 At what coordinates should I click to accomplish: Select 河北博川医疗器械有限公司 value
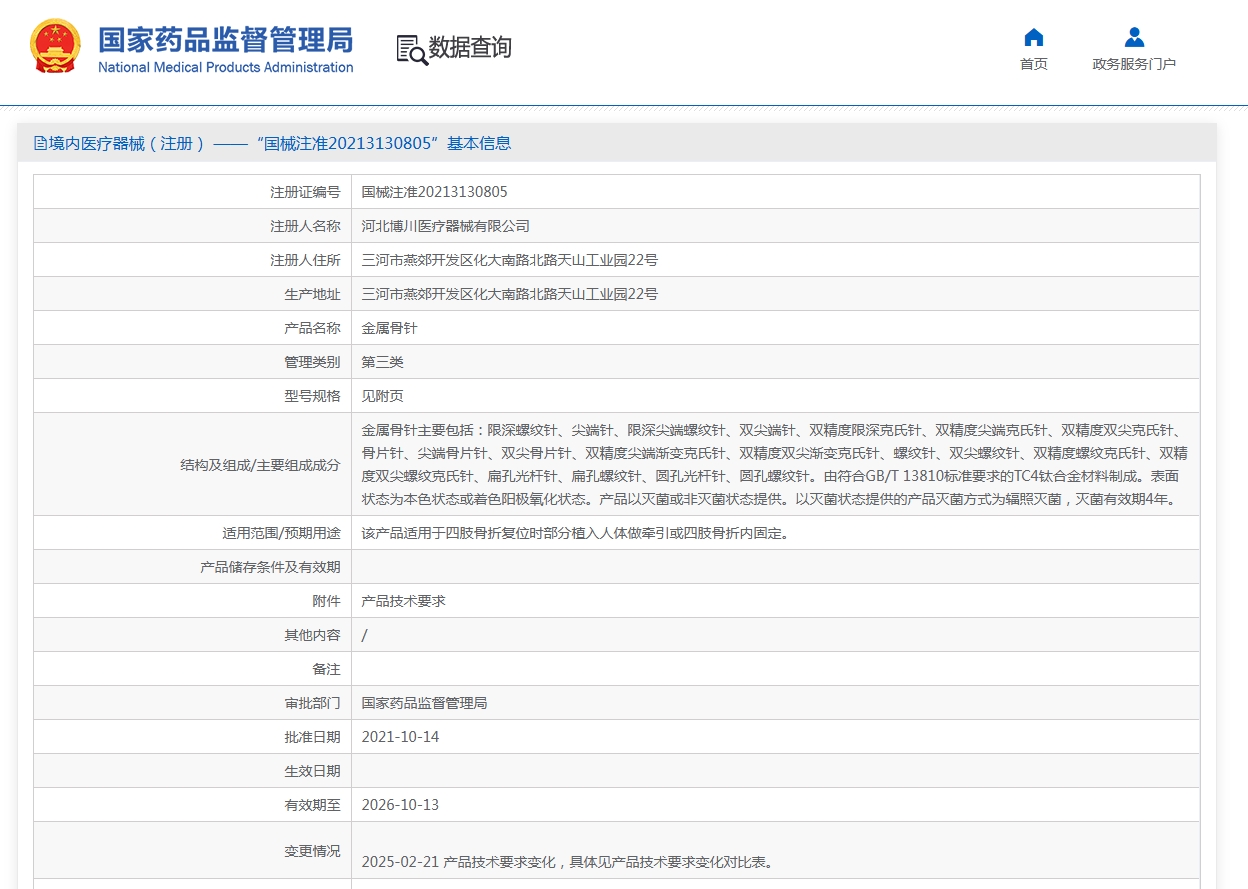pyautogui.click(x=445, y=226)
